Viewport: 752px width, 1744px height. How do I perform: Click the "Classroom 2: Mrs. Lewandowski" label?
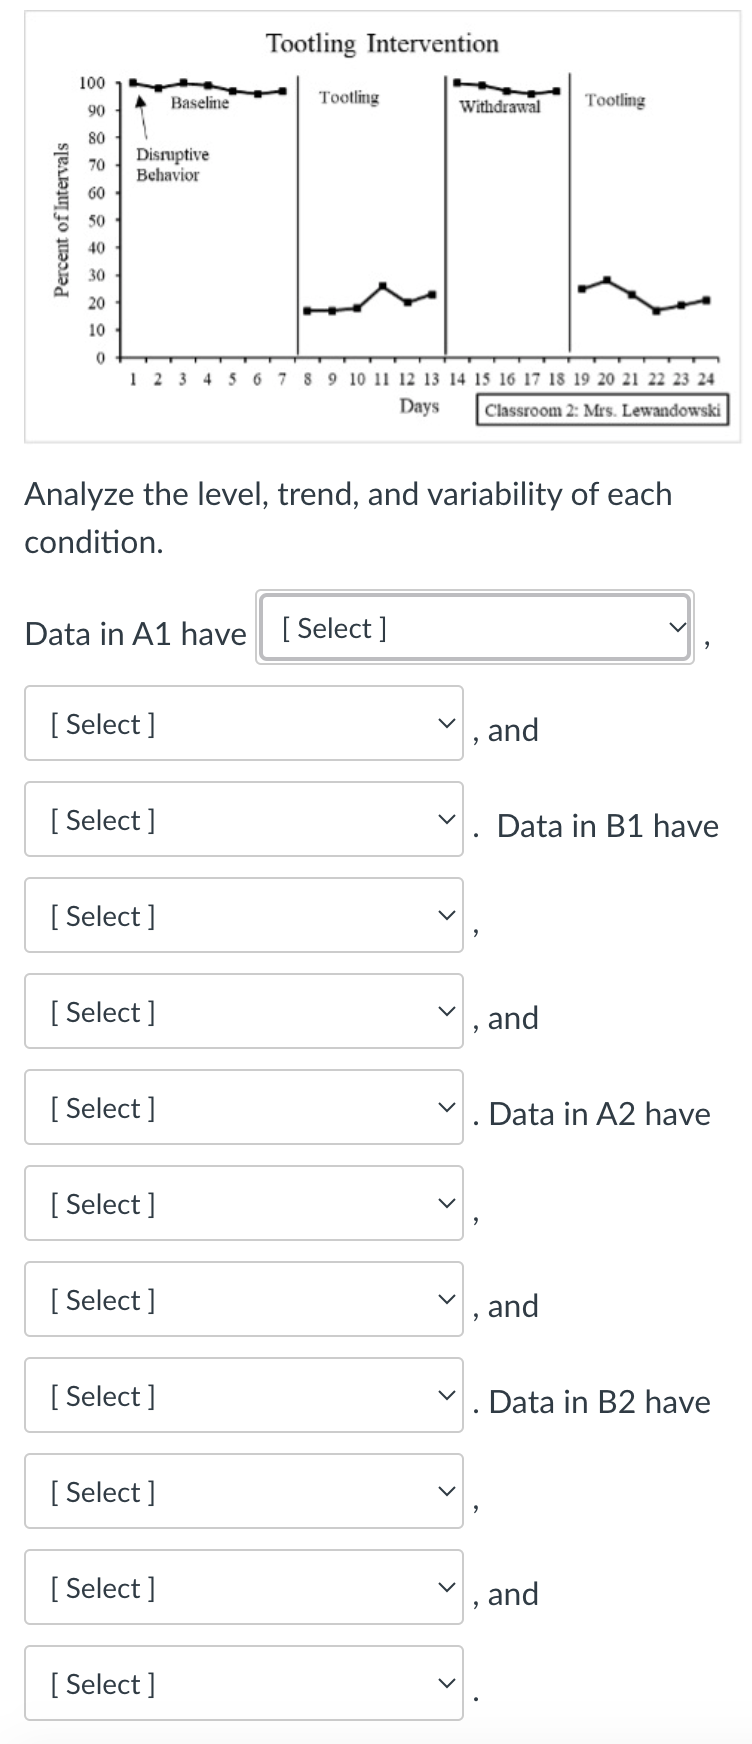(x=603, y=409)
